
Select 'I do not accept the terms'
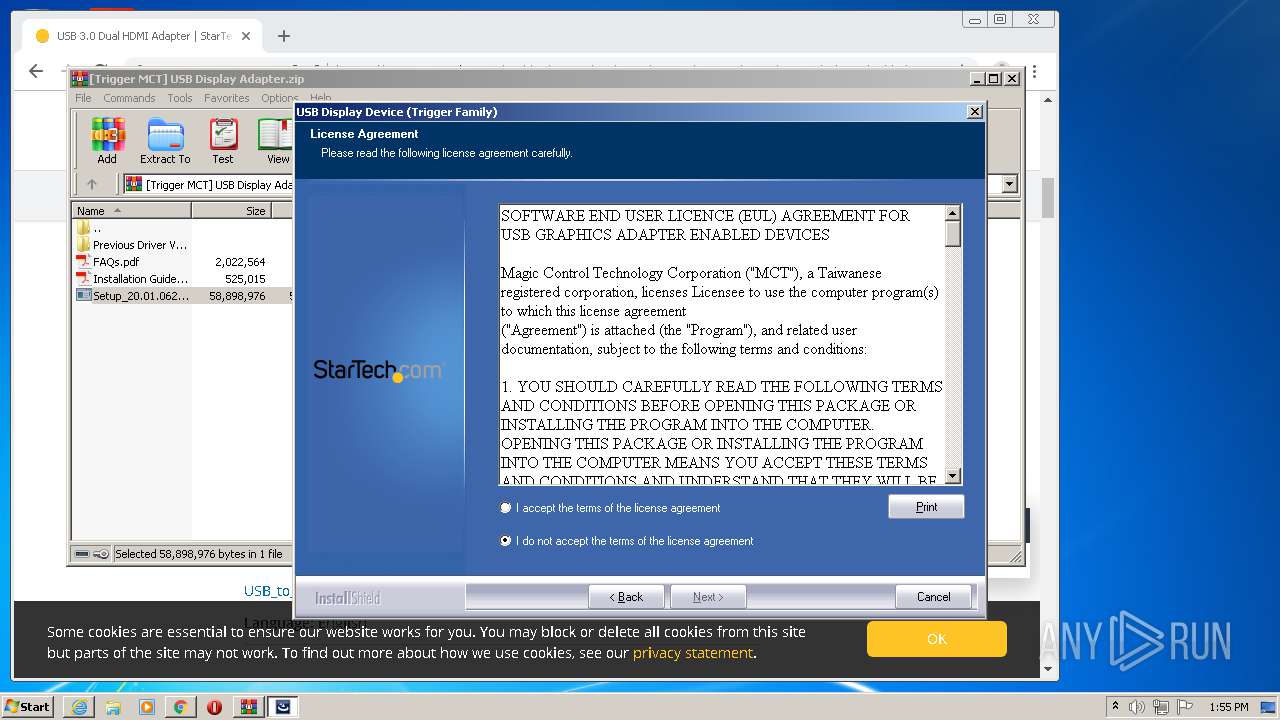tap(506, 541)
